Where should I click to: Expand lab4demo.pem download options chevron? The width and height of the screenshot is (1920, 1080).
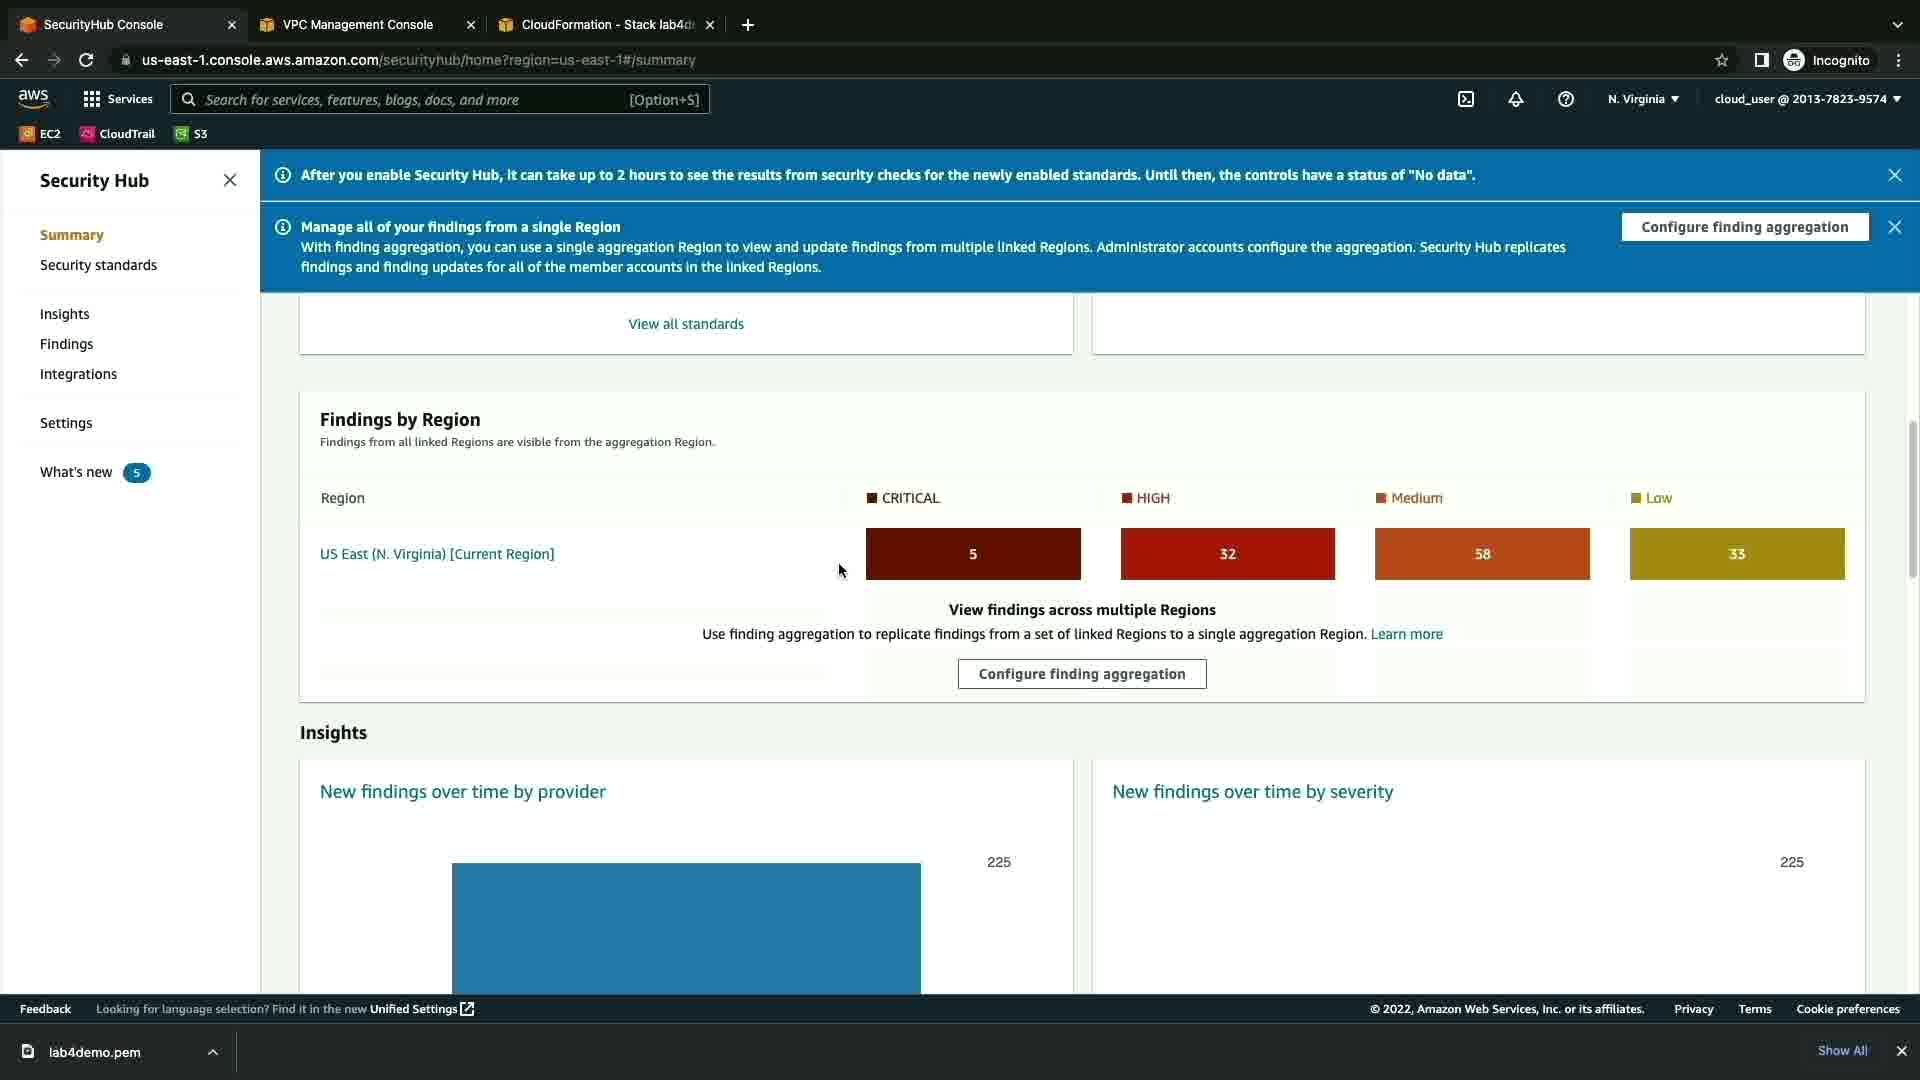pyautogui.click(x=212, y=1052)
